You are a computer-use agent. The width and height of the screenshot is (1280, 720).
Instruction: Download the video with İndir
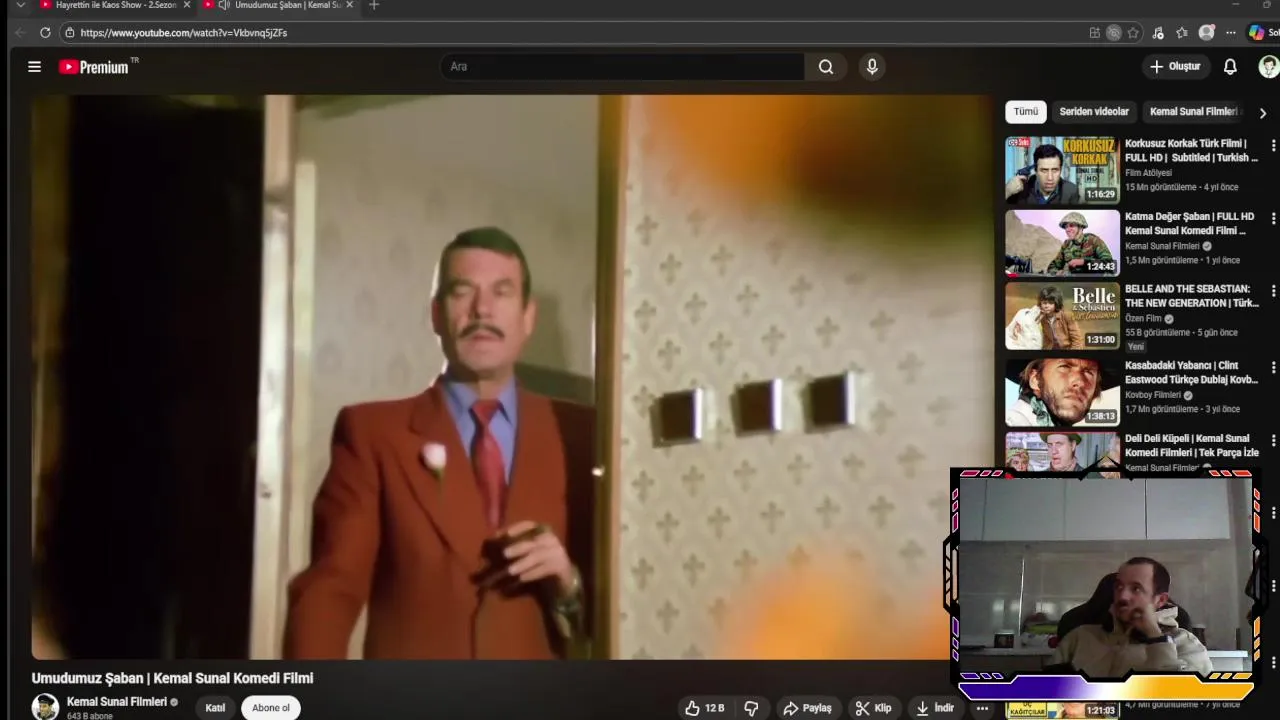pyautogui.click(x=936, y=708)
